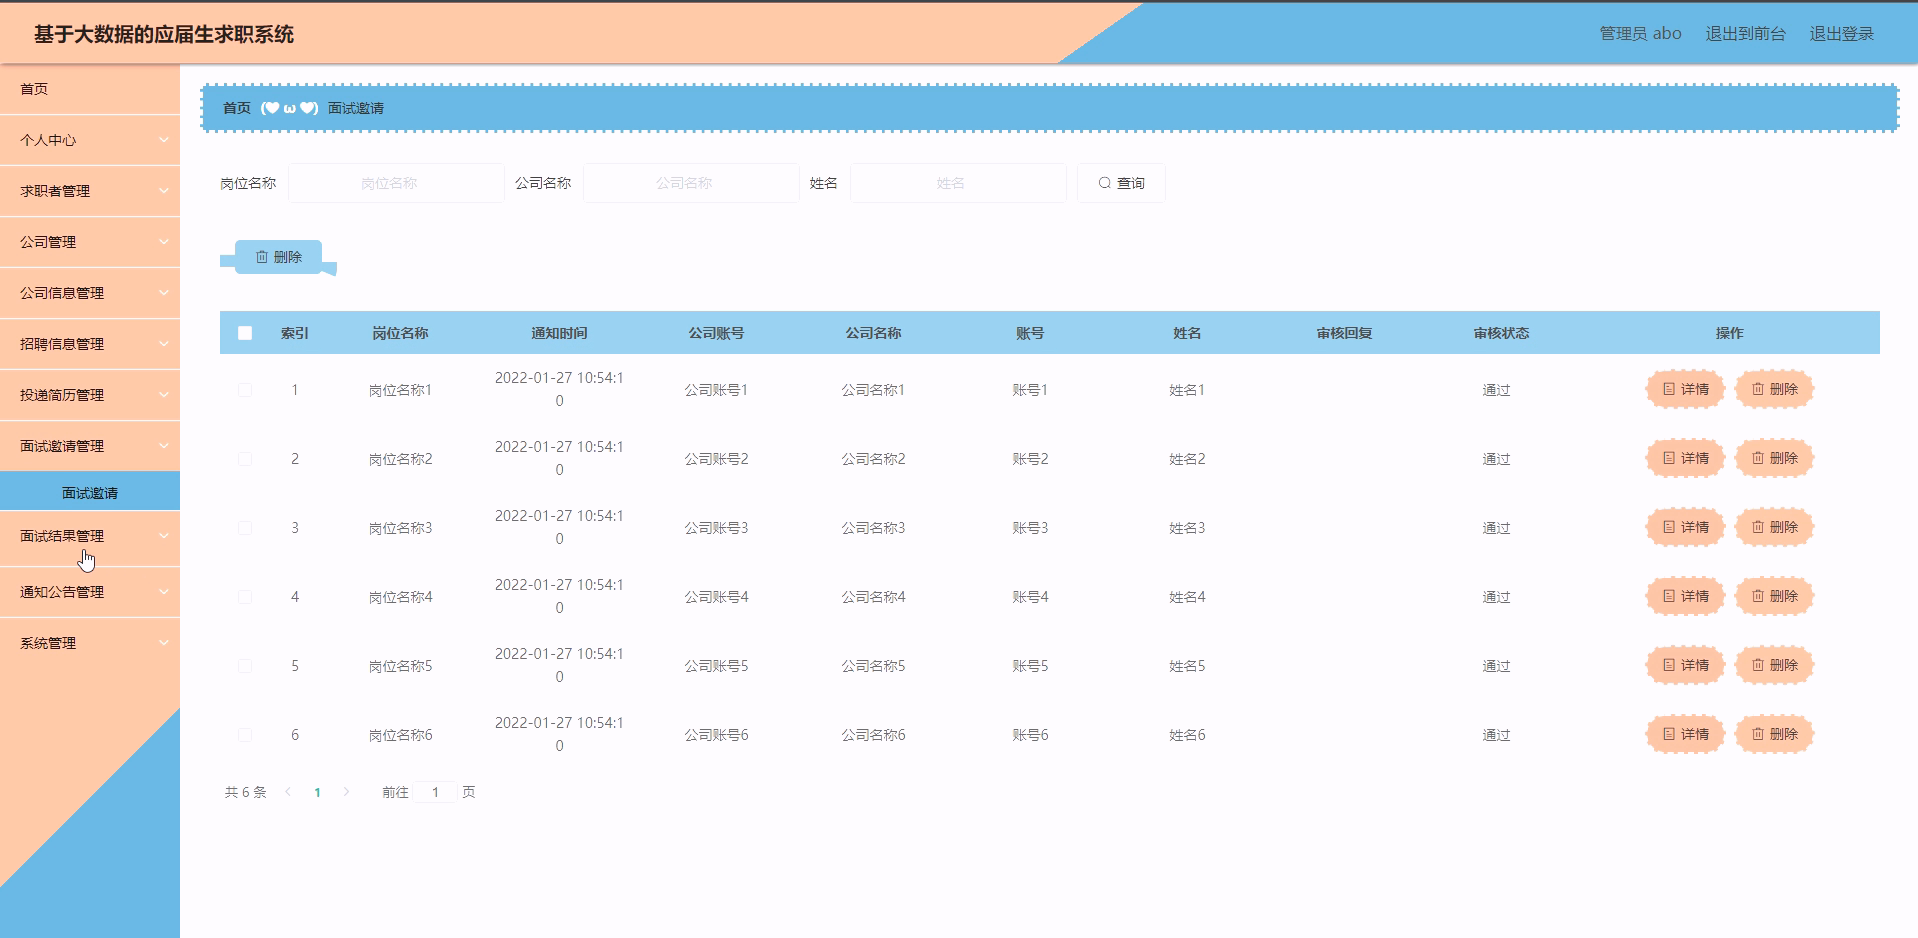The height and width of the screenshot is (938, 1918).
Task: Click the document icon on row 6's 详情 button
Action: pyautogui.click(x=1667, y=733)
